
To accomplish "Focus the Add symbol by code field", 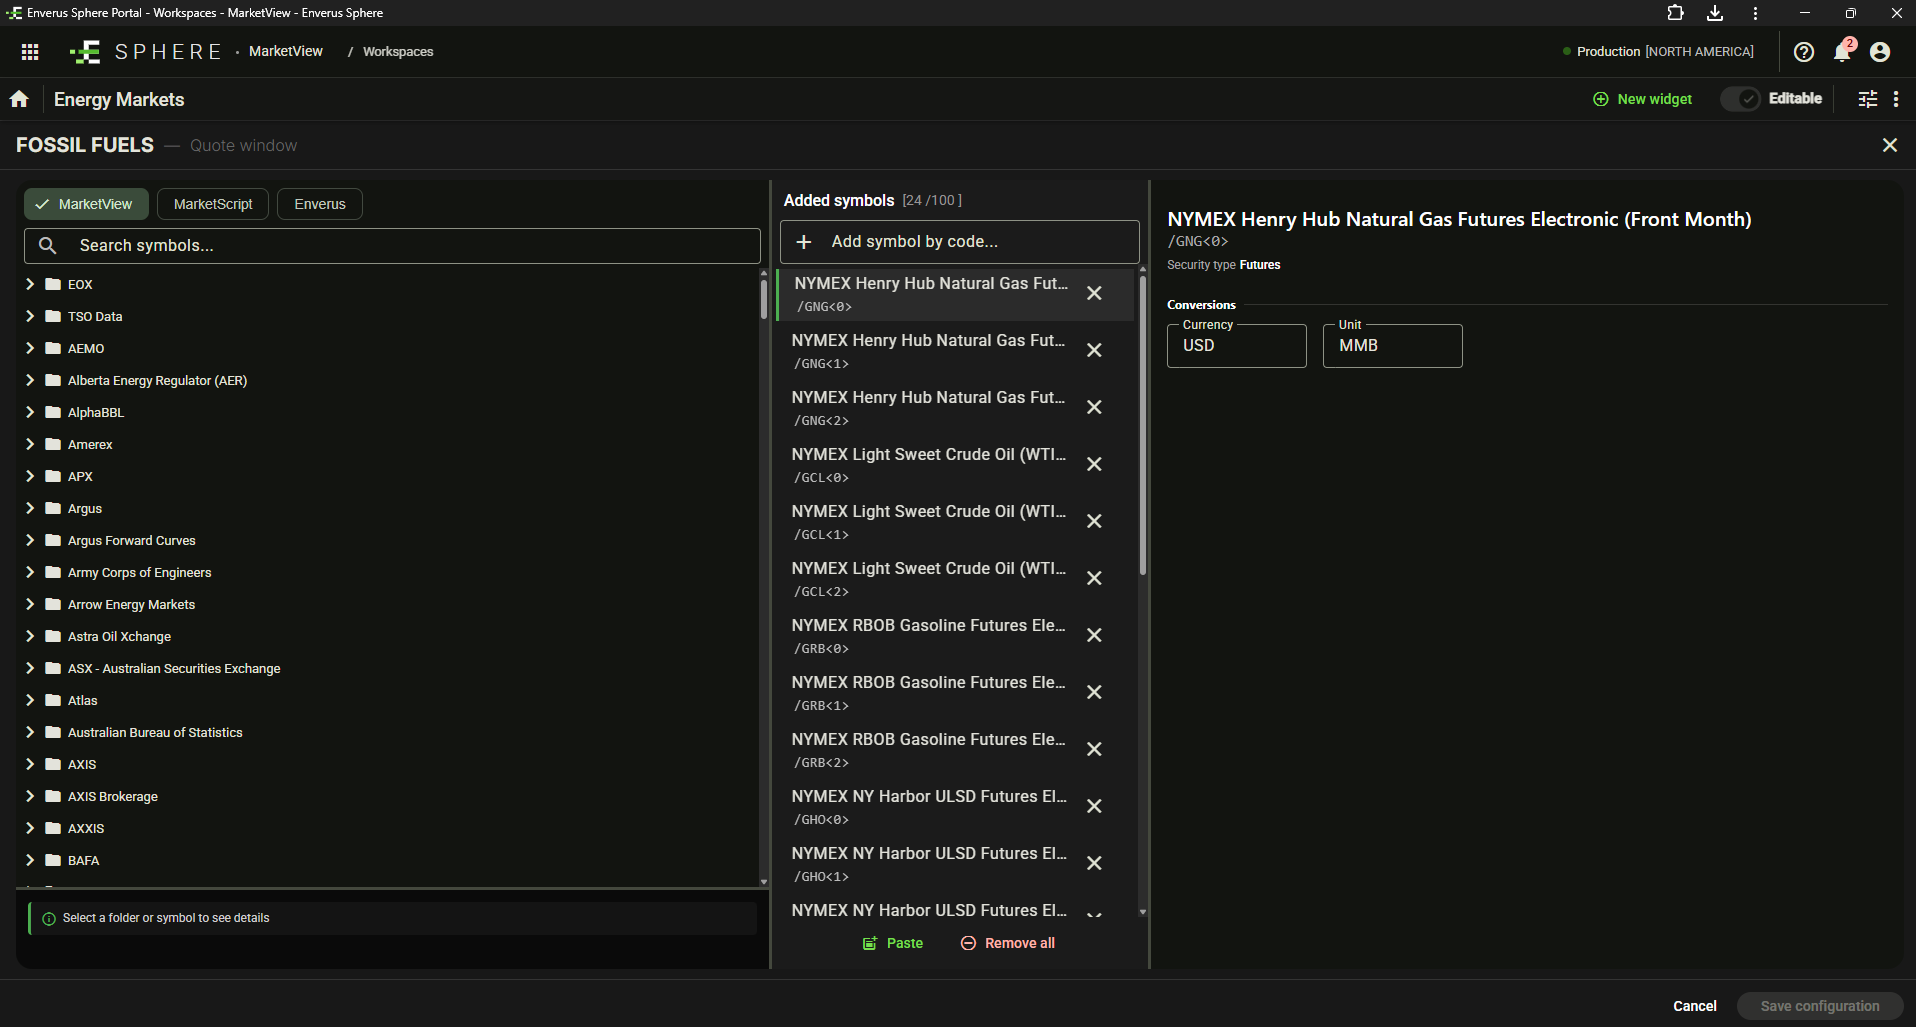I will click(960, 242).
